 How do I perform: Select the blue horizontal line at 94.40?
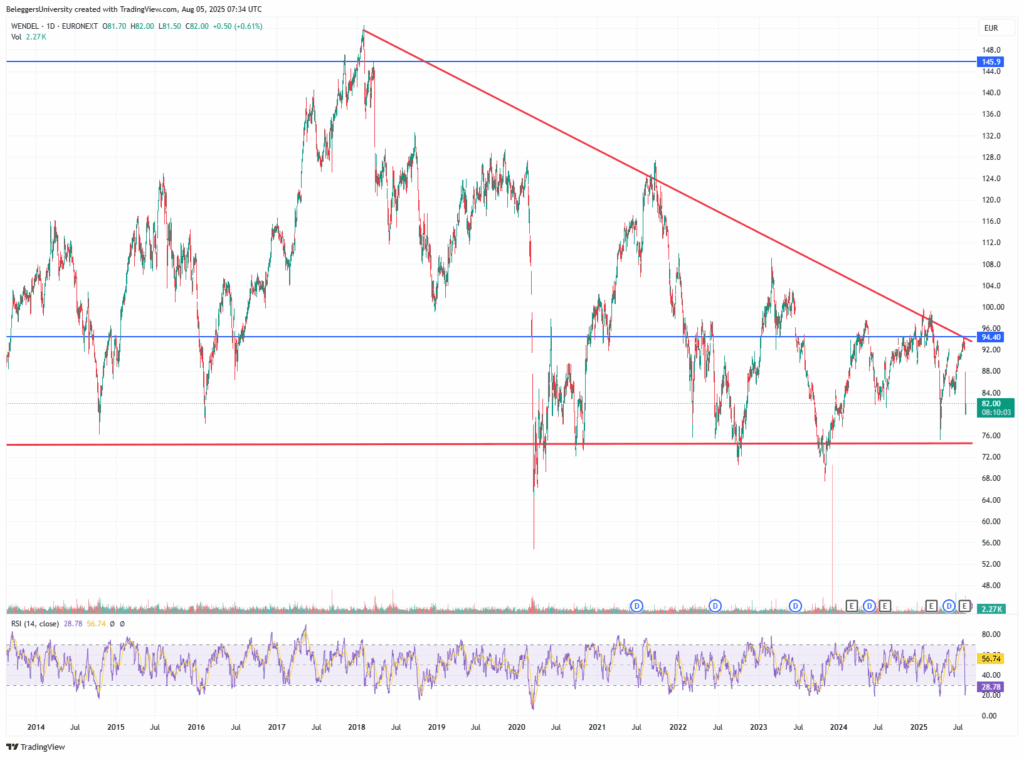click(491, 337)
